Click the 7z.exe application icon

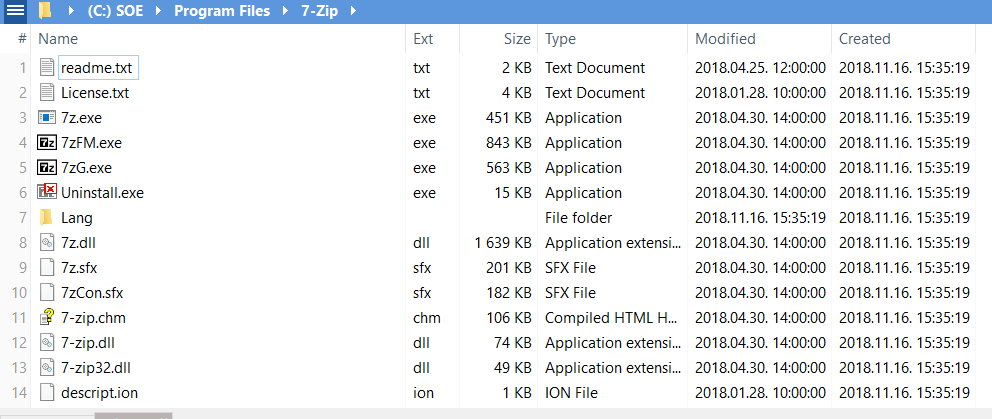tap(47, 118)
